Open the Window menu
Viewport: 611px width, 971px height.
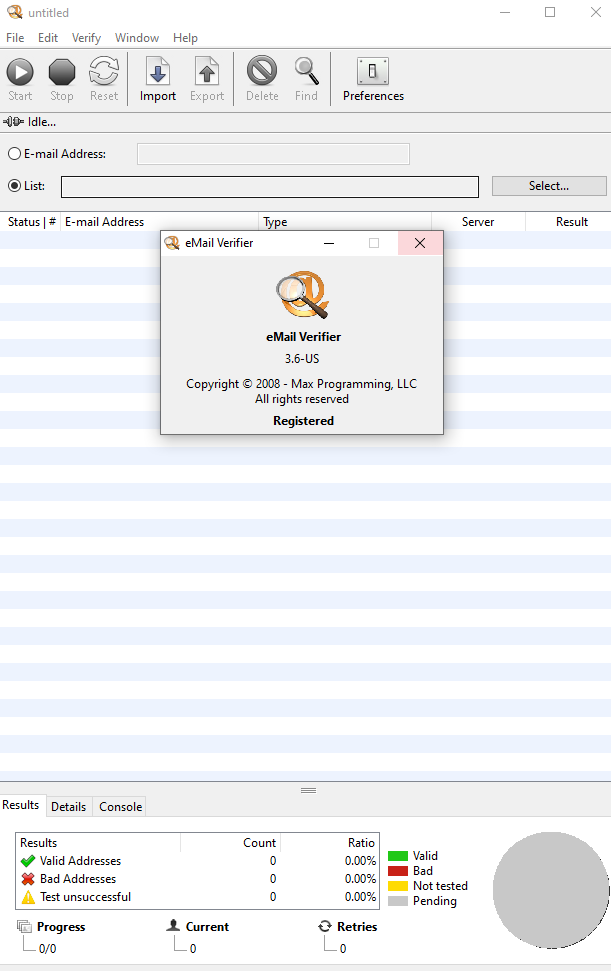pos(137,38)
